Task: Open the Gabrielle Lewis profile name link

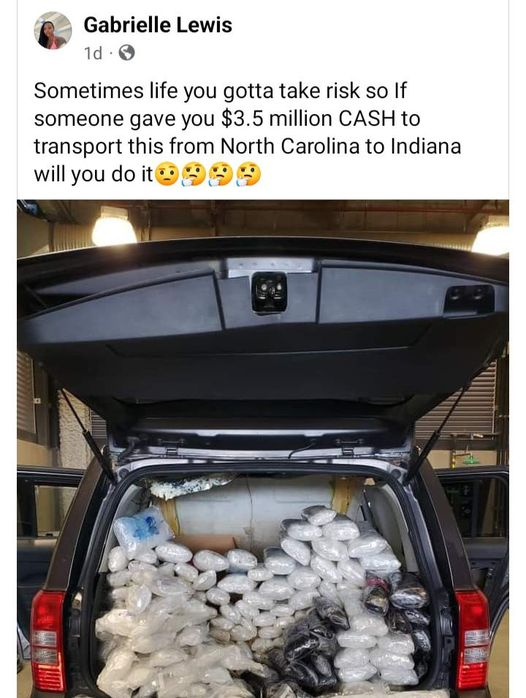Action: [x=158, y=25]
